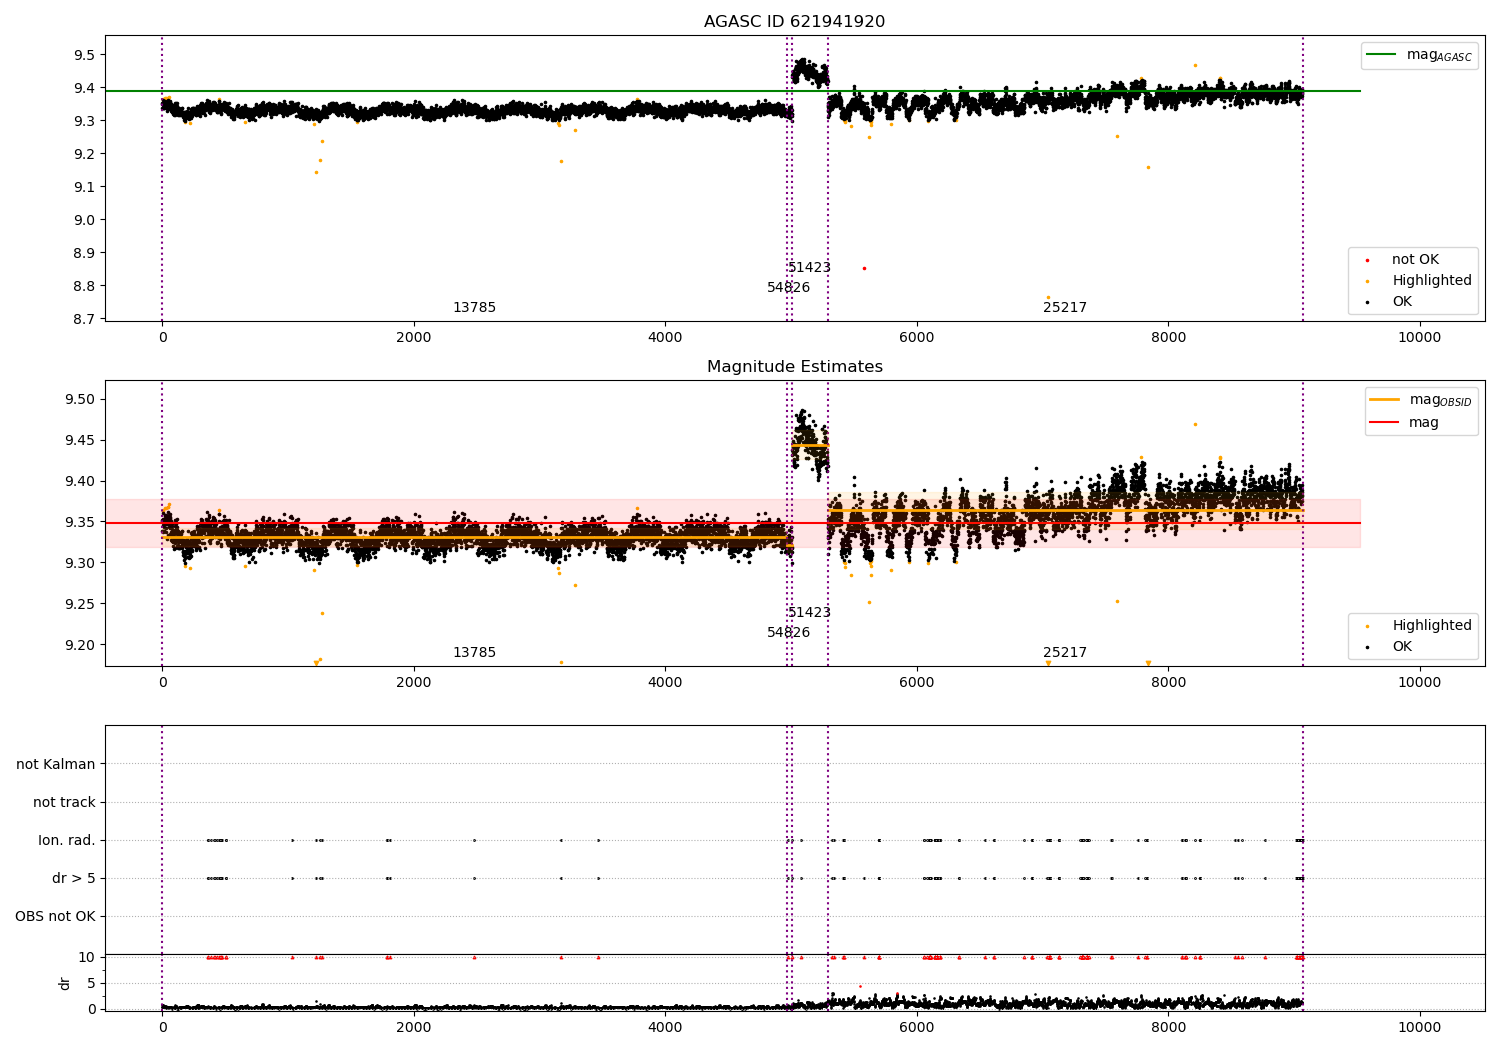Image resolution: width=1500 pixels, height=1050 pixels.
Task: Click the 10000 x-axis tick under the dr plot
Action: tap(1420, 1028)
